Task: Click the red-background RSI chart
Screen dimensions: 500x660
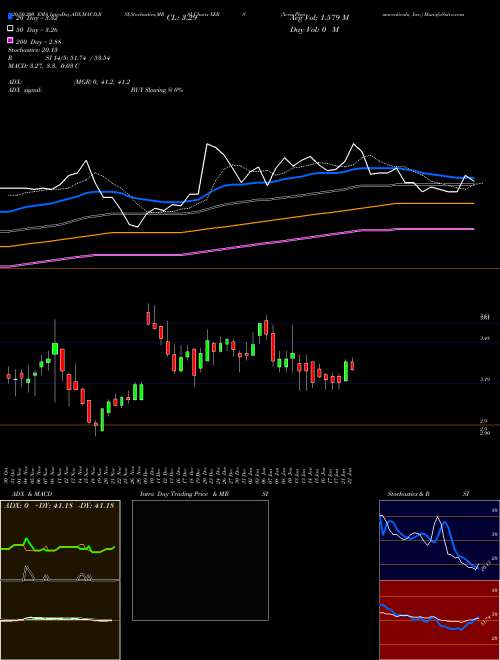Action: pyautogui.click(x=439, y=620)
